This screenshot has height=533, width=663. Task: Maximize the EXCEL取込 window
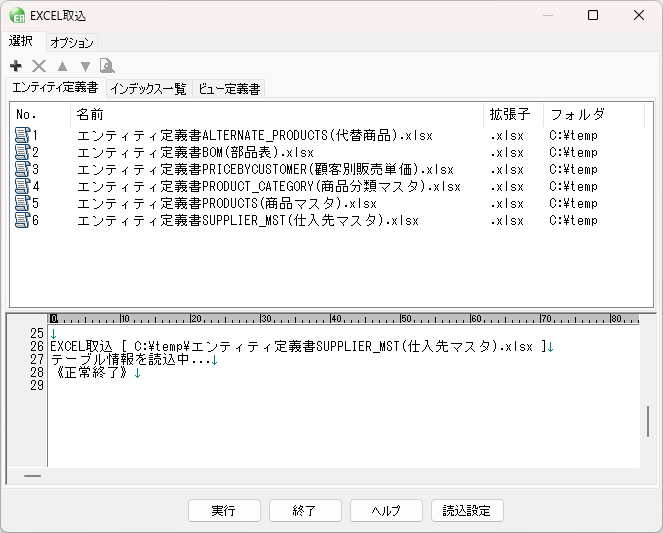[593, 15]
